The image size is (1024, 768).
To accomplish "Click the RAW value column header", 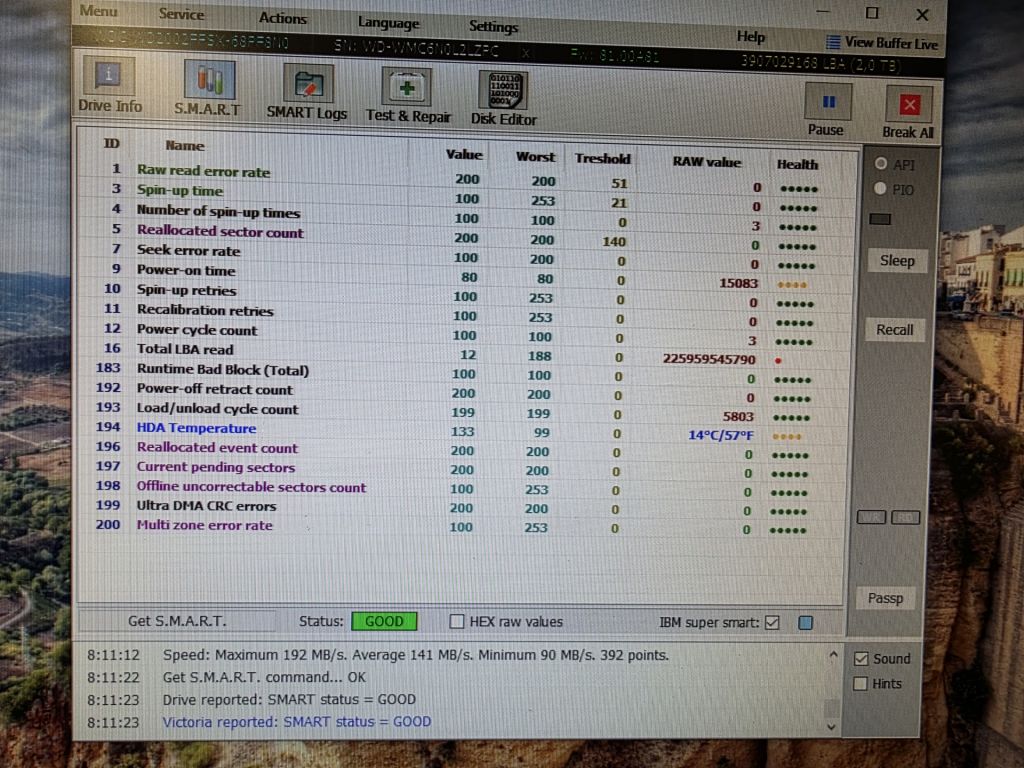I will 707,162.
